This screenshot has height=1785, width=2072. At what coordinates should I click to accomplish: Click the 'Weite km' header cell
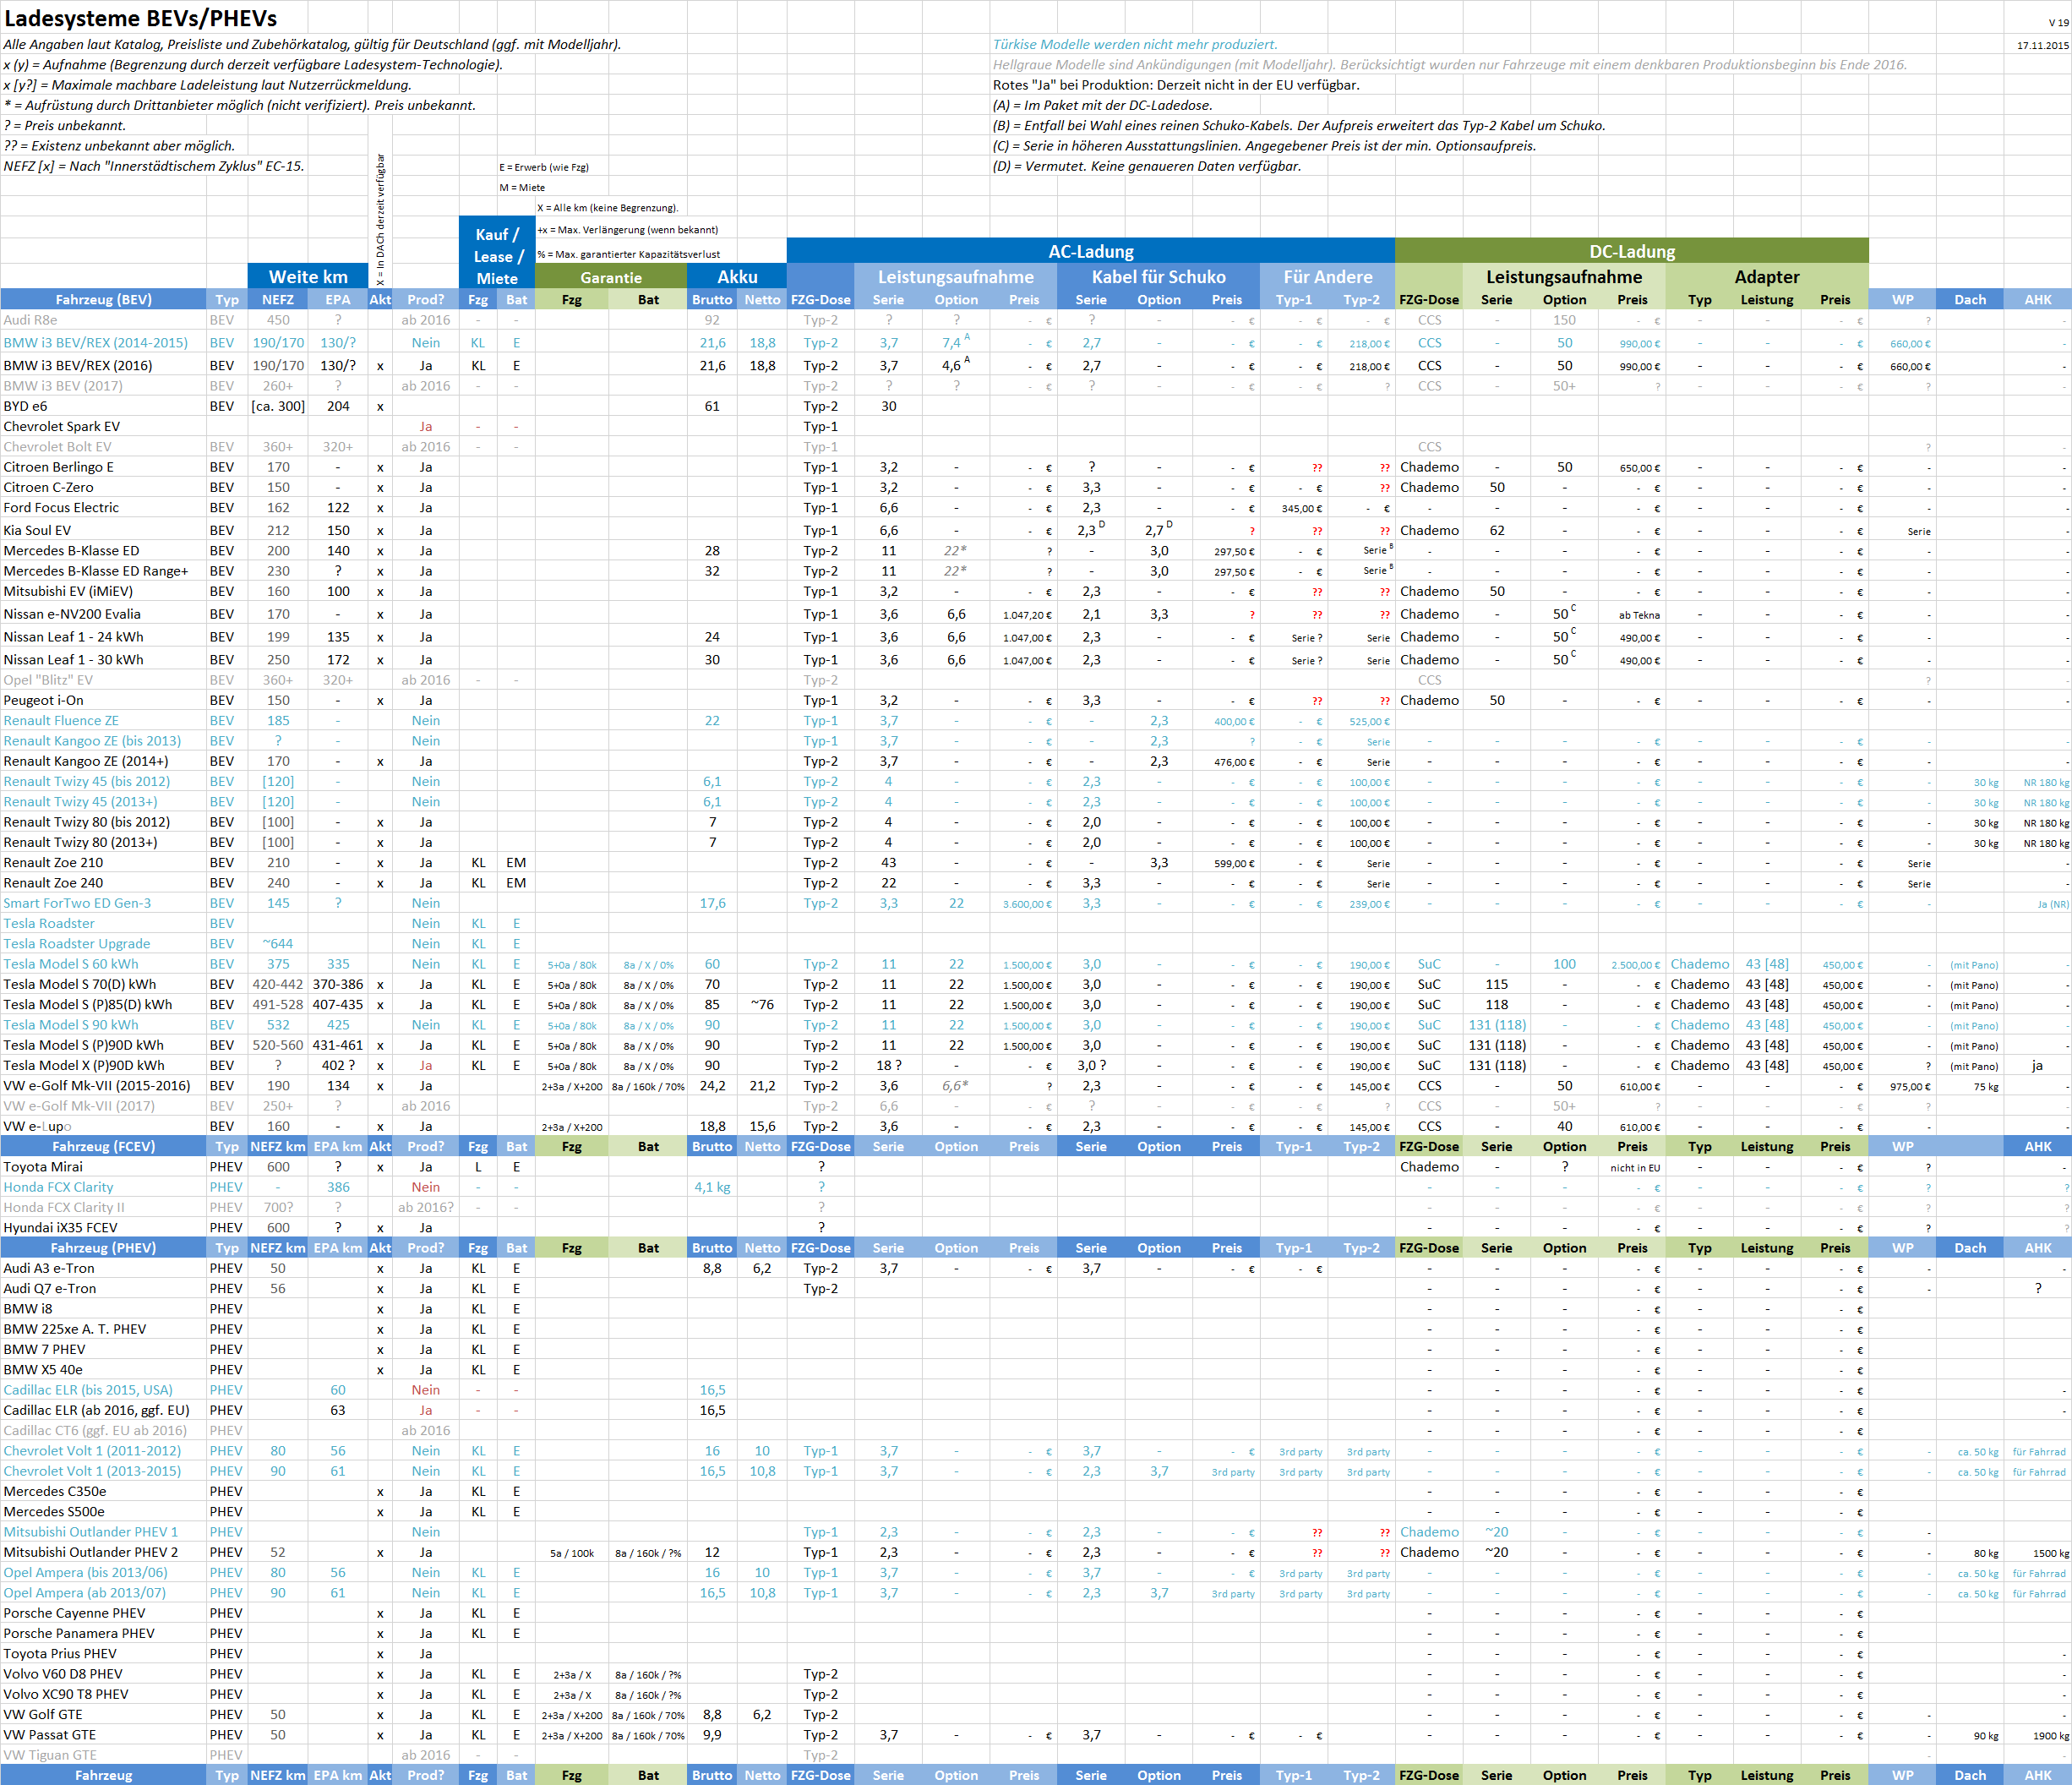(308, 277)
